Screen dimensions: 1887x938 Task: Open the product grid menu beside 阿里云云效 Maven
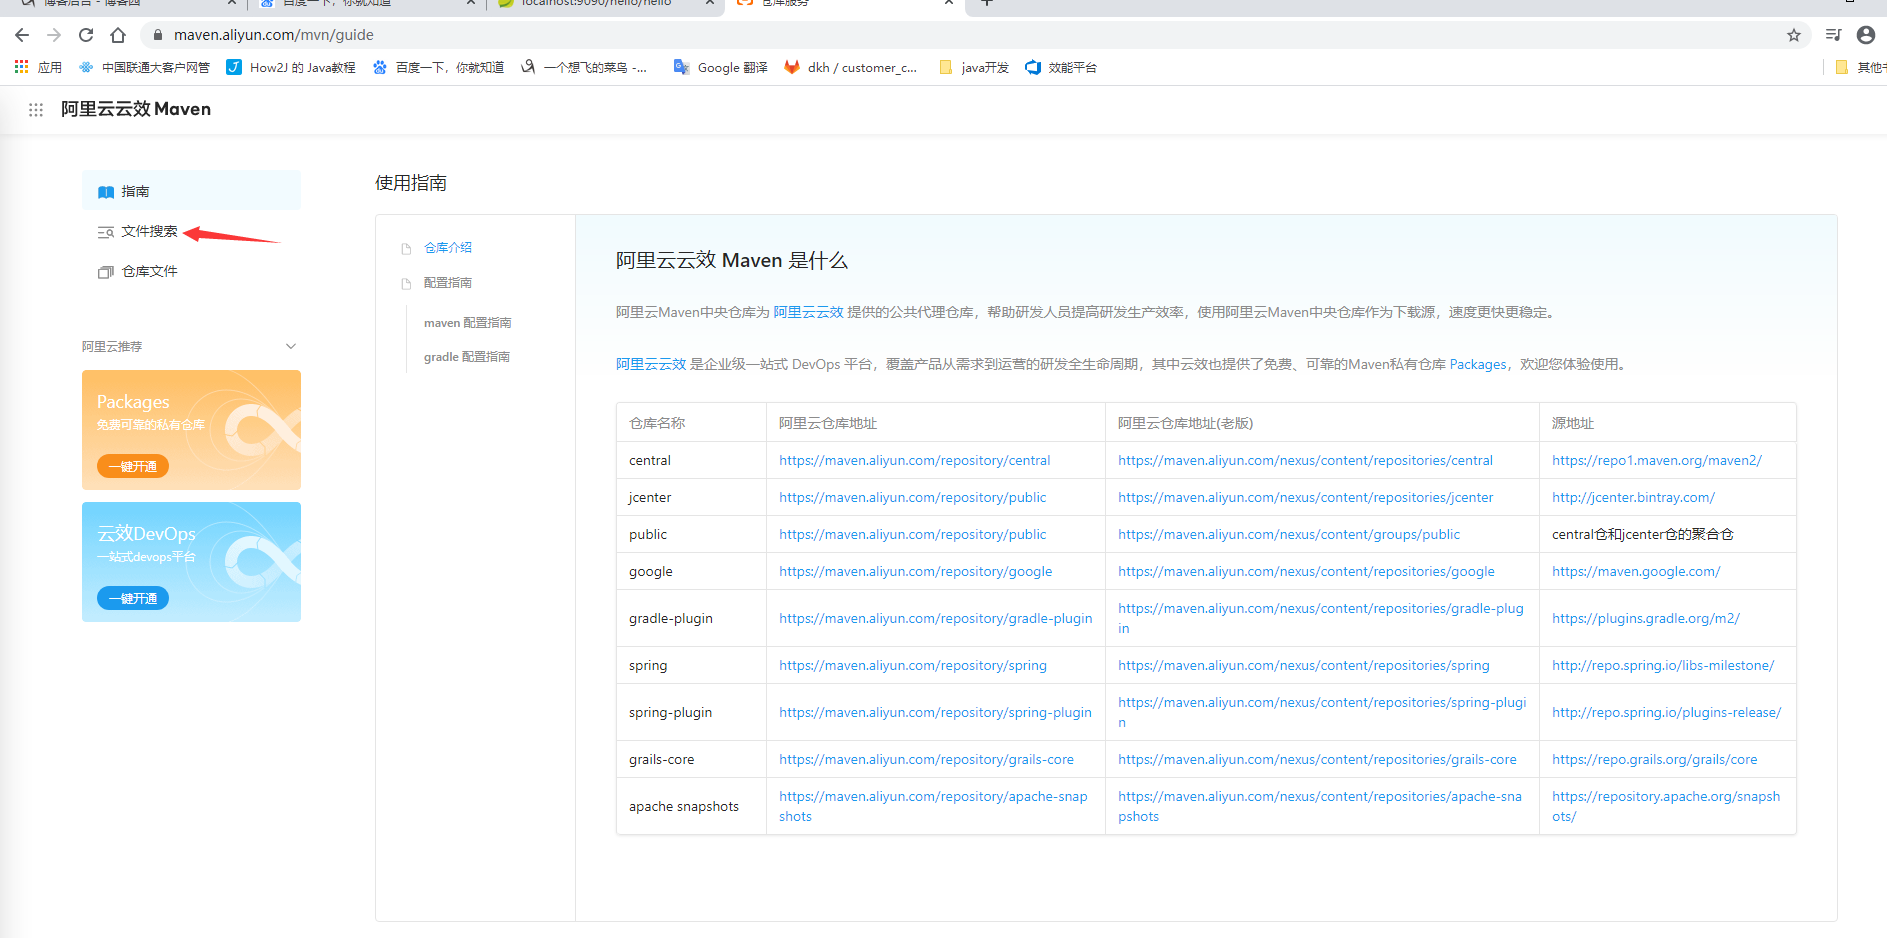[x=36, y=110]
